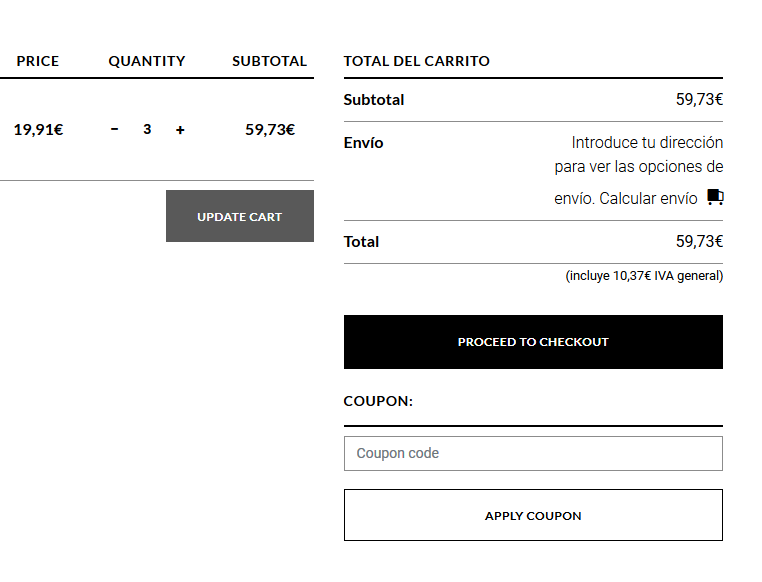Screen dimensions: 762x582
Task: Focus the Coupon code input field
Action: coord(533,453)
